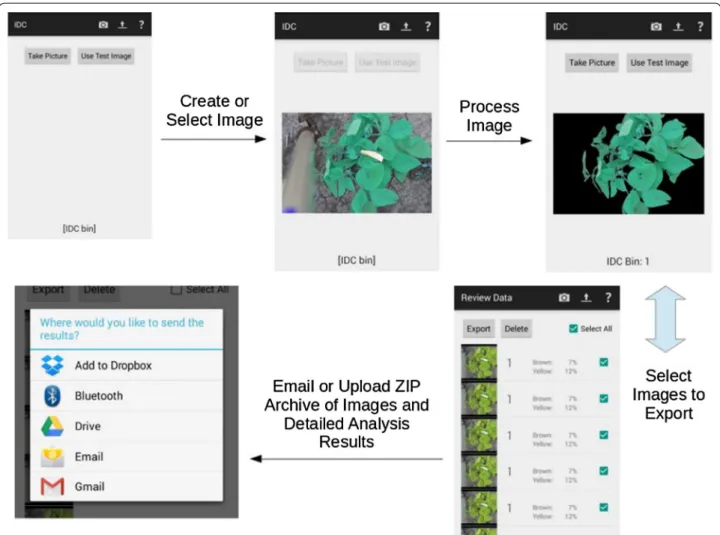Select Gmail in the share dialog
Viewport: 720px width, 535px height.
click(126, 486)
